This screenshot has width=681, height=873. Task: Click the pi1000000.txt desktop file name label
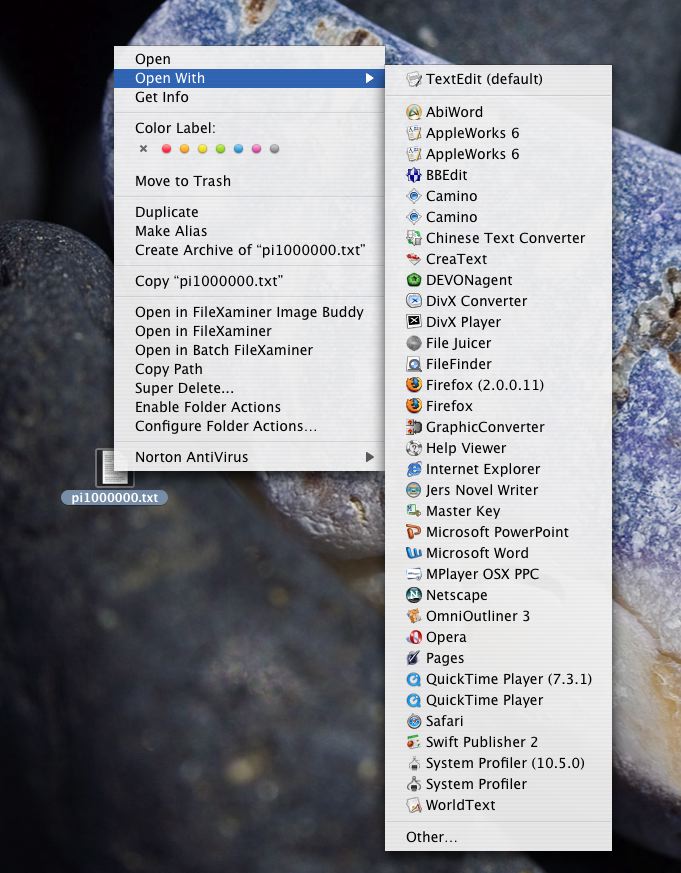pos(115,498)
